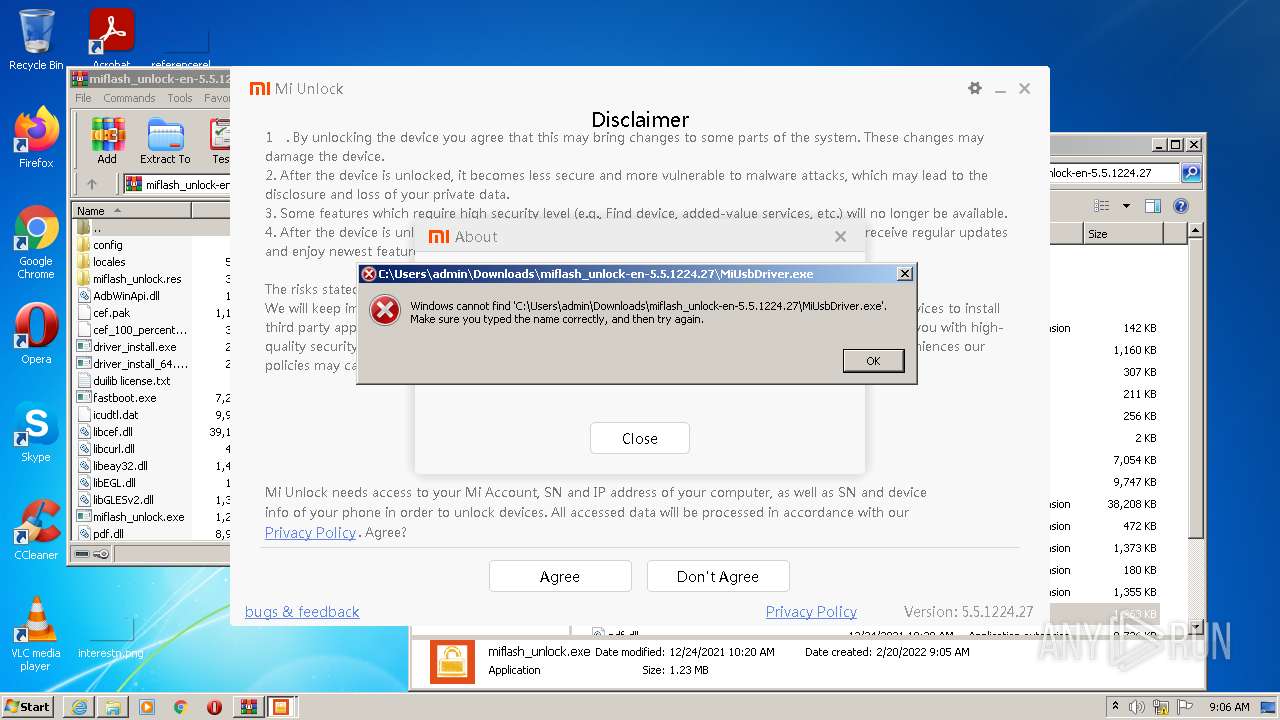Viewport: 1280px width, 720px height.
Task: Open Acrobat desktop shortcut
Action: [x=111, y=40]
